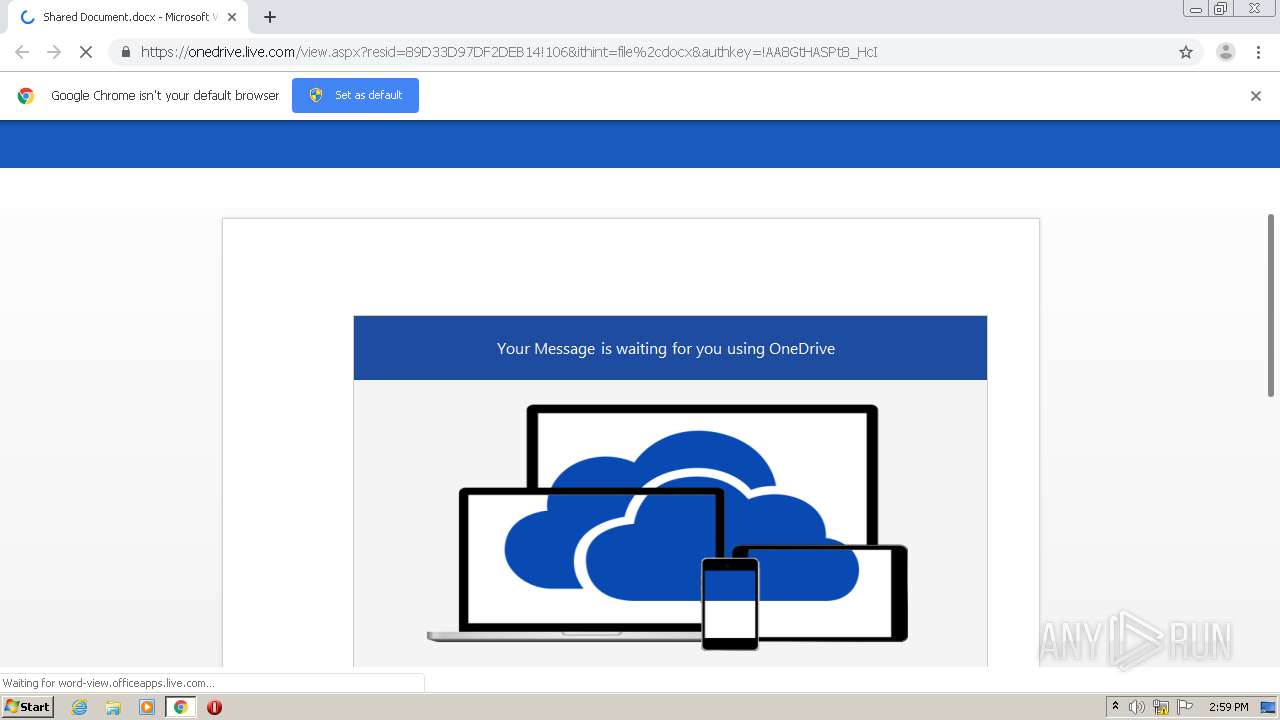Viewport: 1280px width, 720px height.
Task: Go back to previous page
Action: (x=22, y=52)
